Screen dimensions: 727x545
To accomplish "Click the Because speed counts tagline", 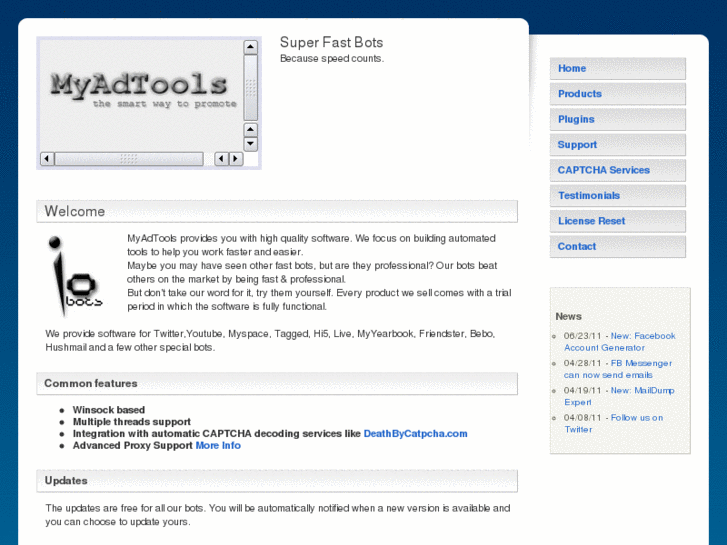I will (332, 59).
